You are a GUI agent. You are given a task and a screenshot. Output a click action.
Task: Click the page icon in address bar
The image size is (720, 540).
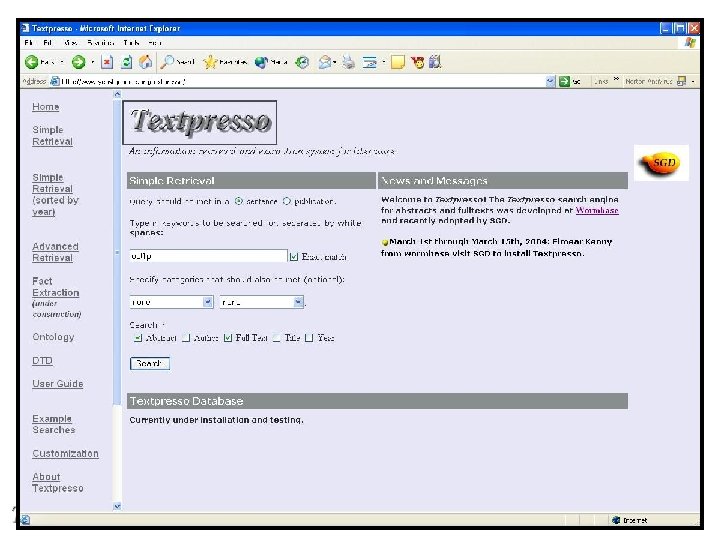point(55,81)
